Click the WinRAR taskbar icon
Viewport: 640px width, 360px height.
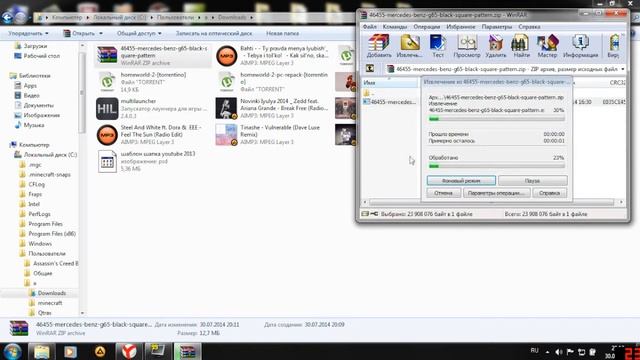188,351
